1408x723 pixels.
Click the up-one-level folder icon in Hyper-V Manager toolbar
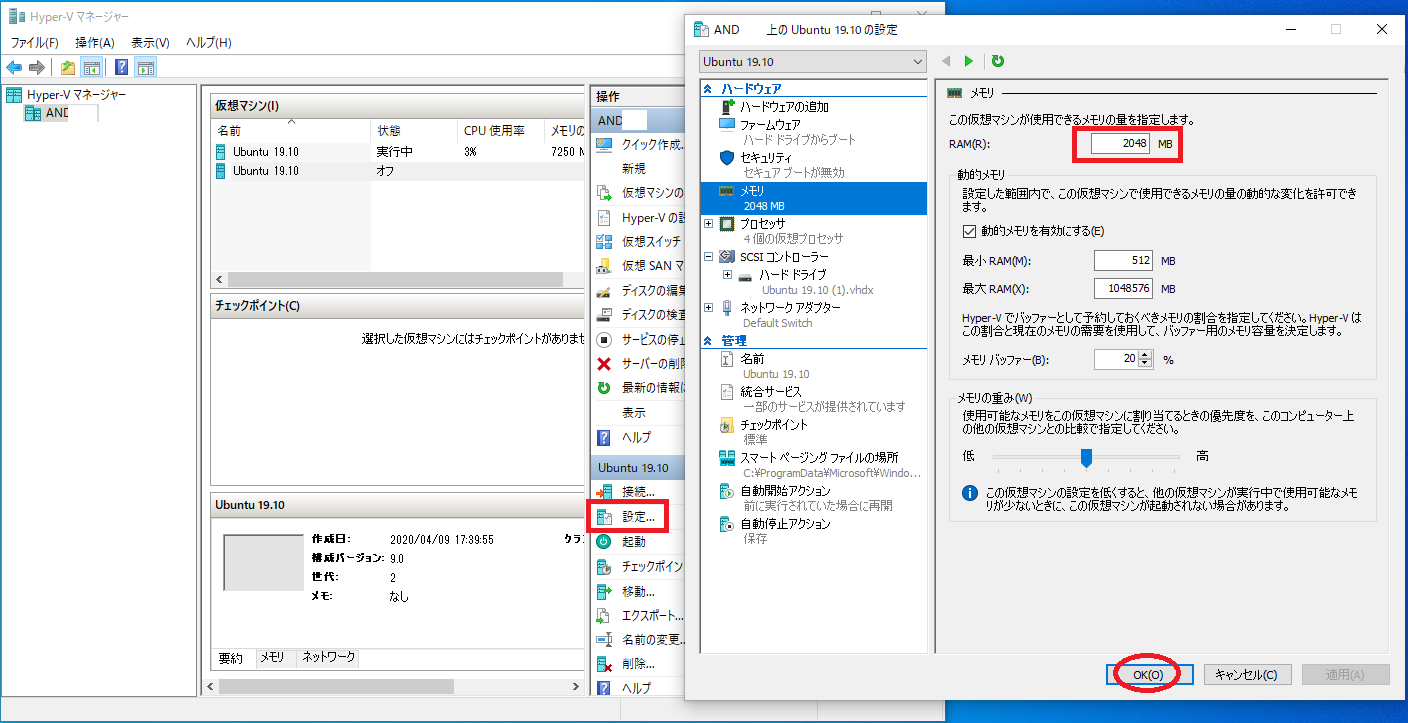67,67
